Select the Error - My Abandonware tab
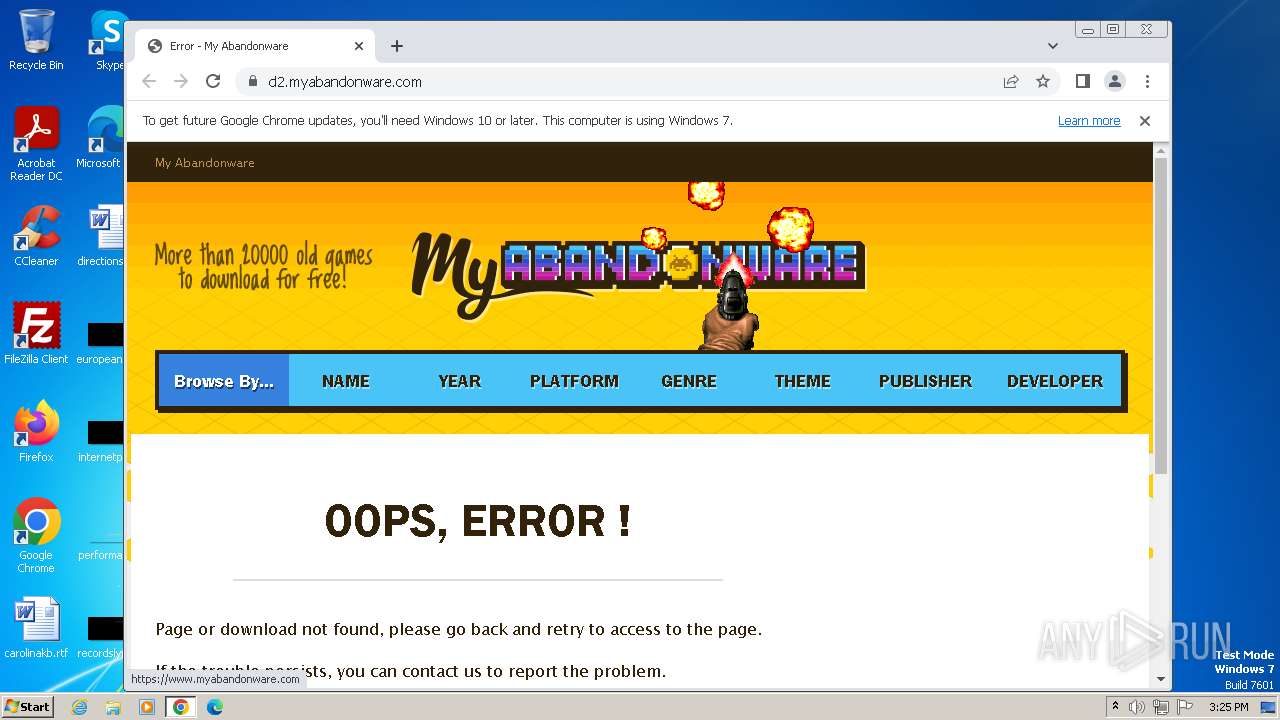The width and height of the screenshot is (1280, 720). tap(255, 46)
